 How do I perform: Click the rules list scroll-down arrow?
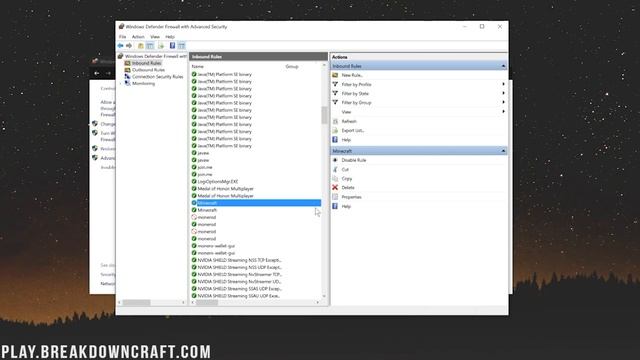tap(324, 296)
